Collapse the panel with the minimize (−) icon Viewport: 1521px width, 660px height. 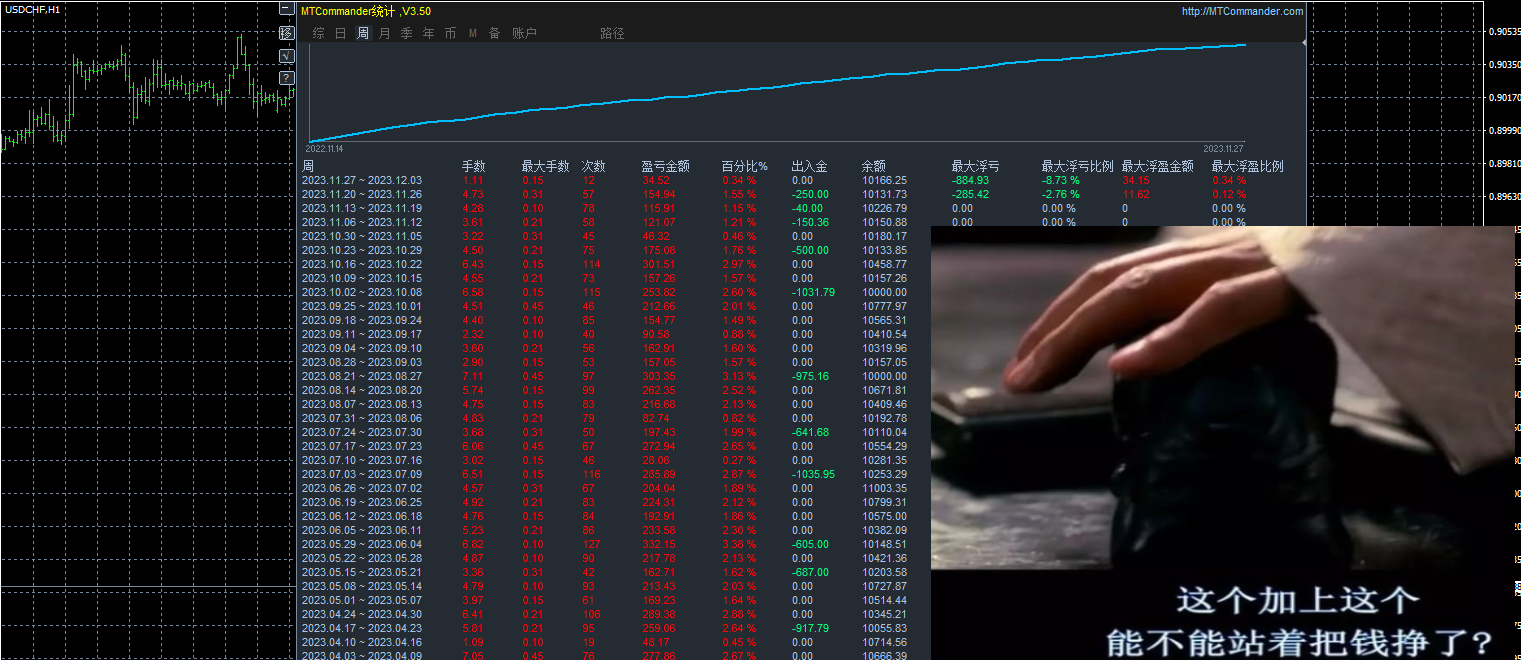[x=286, y=7]
